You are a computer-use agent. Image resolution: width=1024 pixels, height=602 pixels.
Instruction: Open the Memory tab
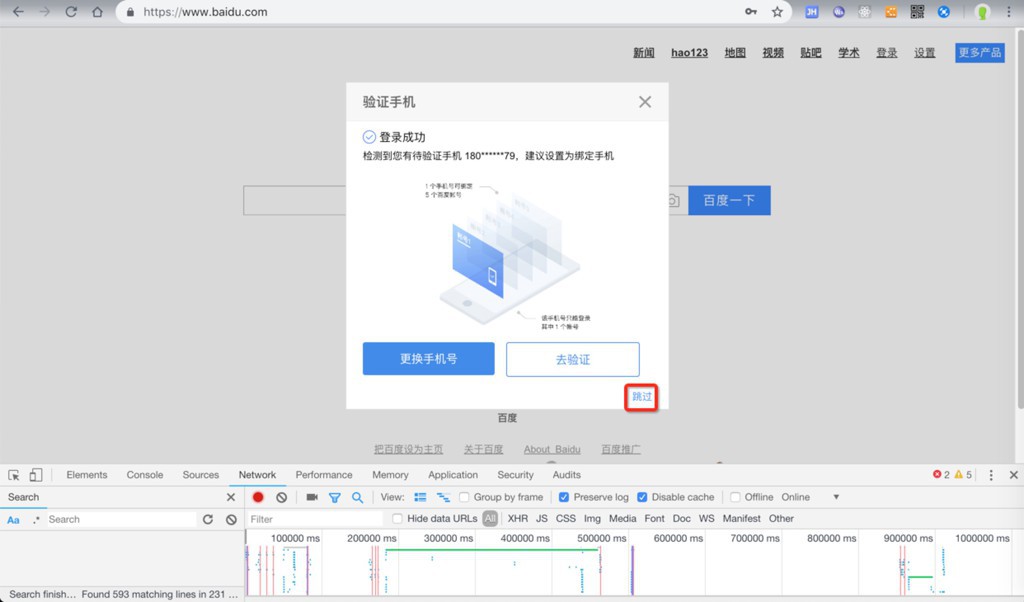[391, 475]
